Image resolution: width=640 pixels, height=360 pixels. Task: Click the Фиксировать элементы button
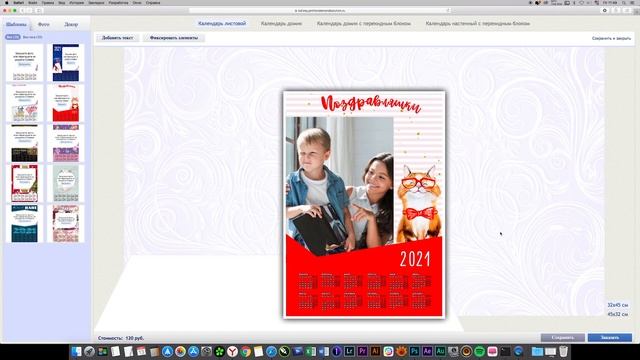(x=174, y=38)
